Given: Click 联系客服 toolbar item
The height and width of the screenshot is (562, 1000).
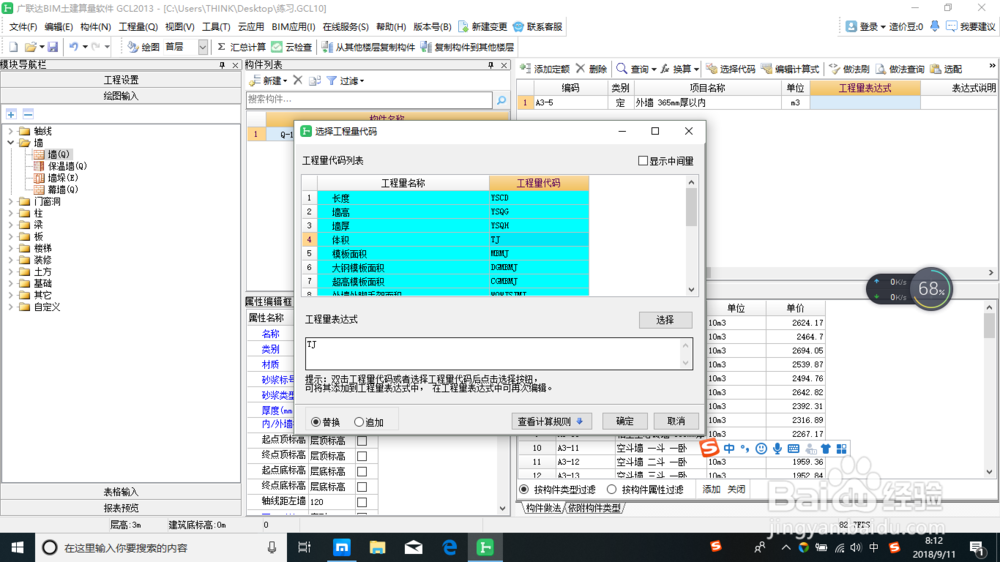Looking at the screenshot, I should [x=538, y=27].
